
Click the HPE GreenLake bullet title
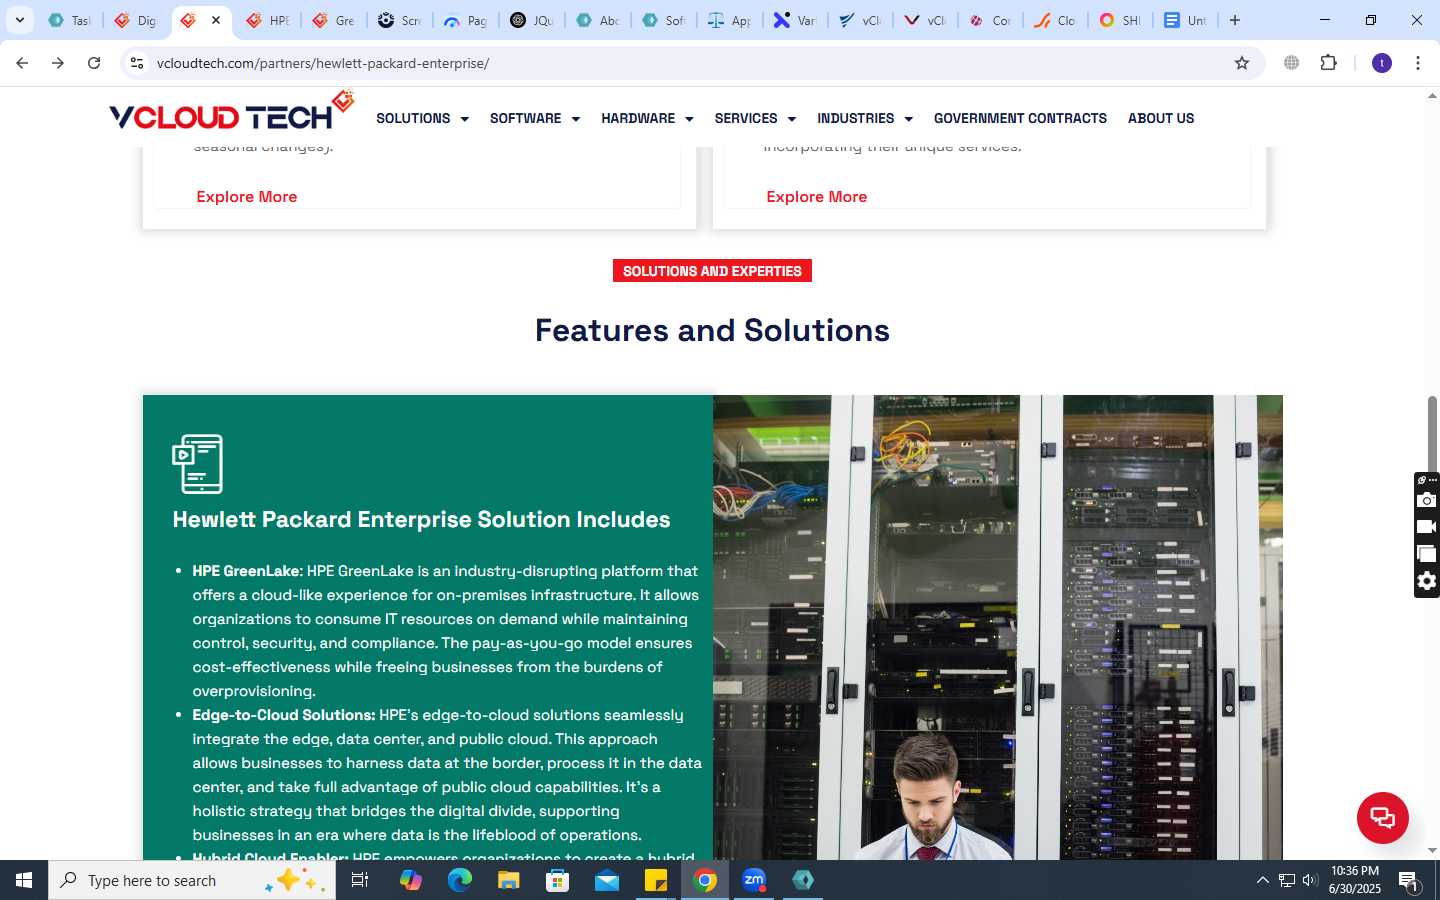pos(247,571)
